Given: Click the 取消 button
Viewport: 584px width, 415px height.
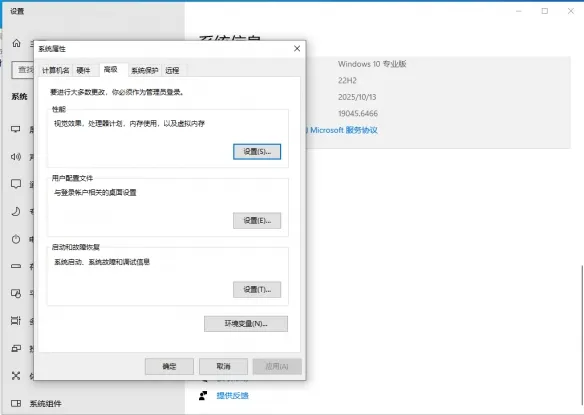Looking at the screenshot, I should click(x=223, y=367).
